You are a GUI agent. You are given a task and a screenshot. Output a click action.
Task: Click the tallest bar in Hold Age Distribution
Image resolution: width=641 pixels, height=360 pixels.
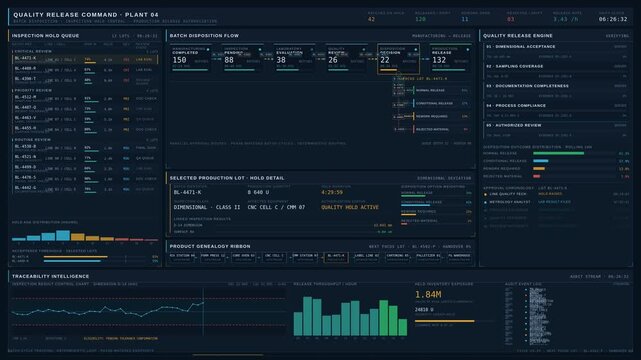63,235
